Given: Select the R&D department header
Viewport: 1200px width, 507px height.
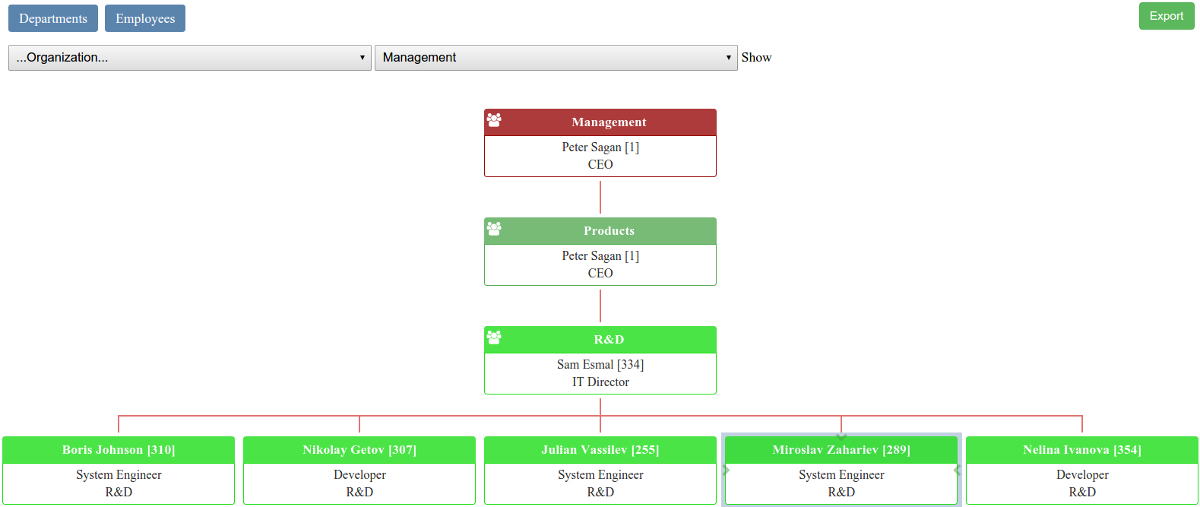Looking at the screenshot, I should pyautogui.click(x=600, y=340).
